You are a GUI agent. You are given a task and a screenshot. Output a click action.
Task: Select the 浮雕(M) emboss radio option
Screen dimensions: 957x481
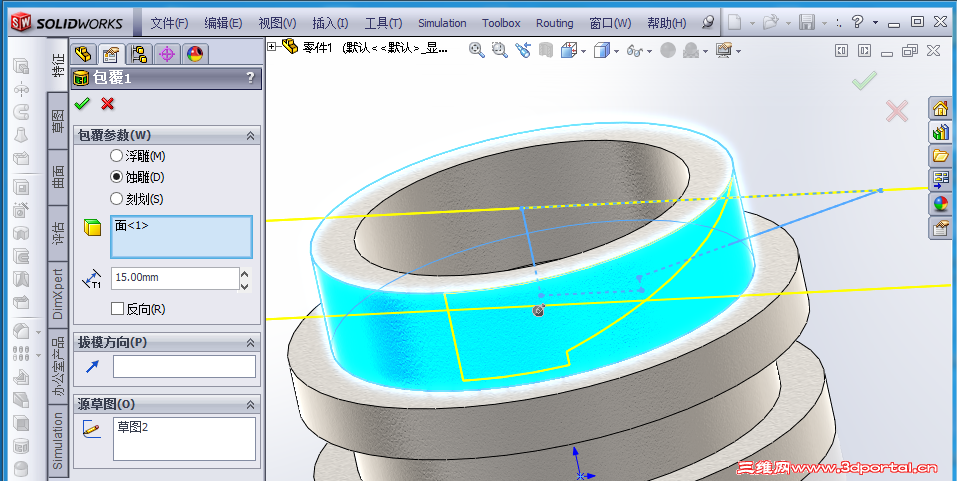[x=117, y=156]
